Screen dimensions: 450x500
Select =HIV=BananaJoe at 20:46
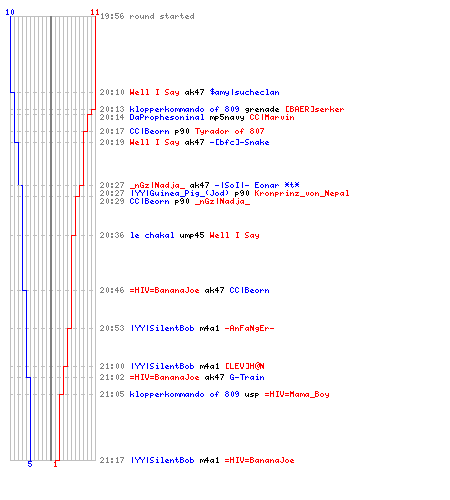click(164, 290)
